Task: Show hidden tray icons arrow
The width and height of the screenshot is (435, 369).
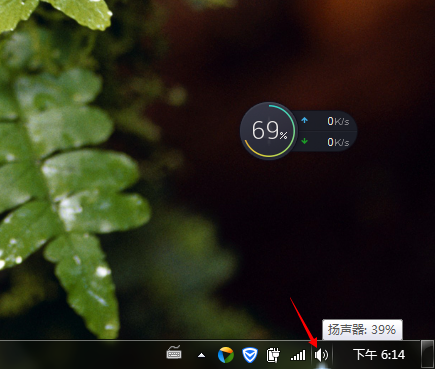Action: [201, 356]
